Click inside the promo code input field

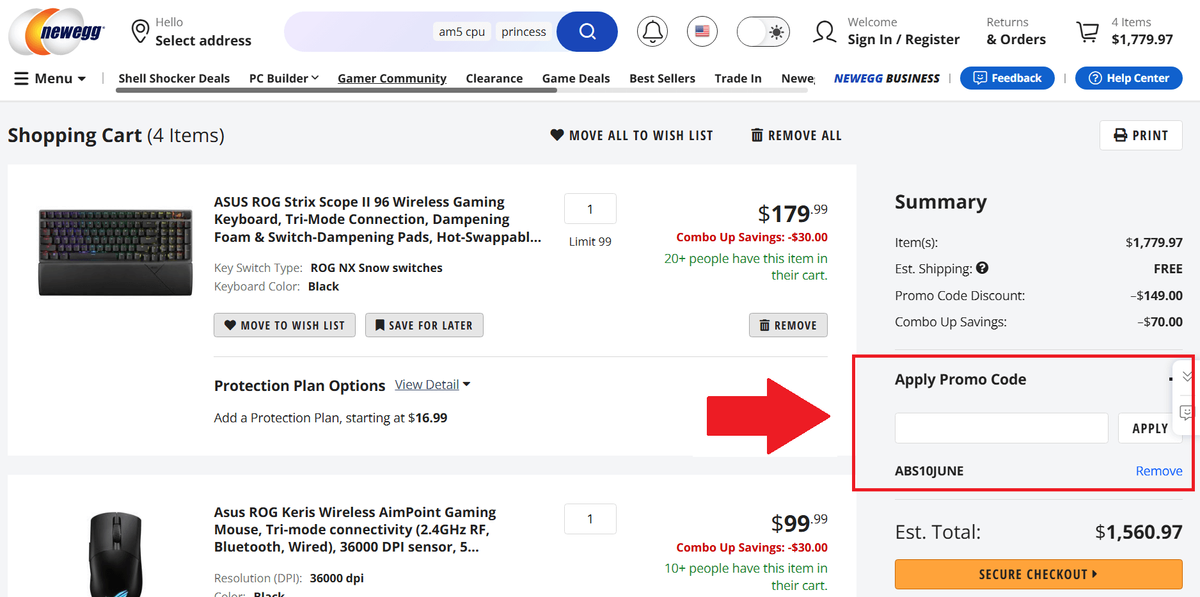tap(1000, 427)
